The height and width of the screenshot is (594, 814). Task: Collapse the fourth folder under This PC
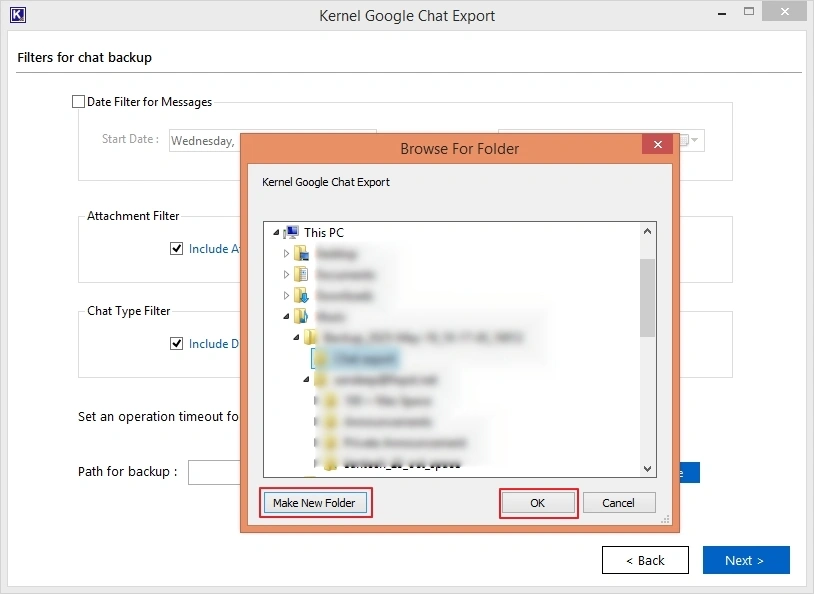coord(286,316)
